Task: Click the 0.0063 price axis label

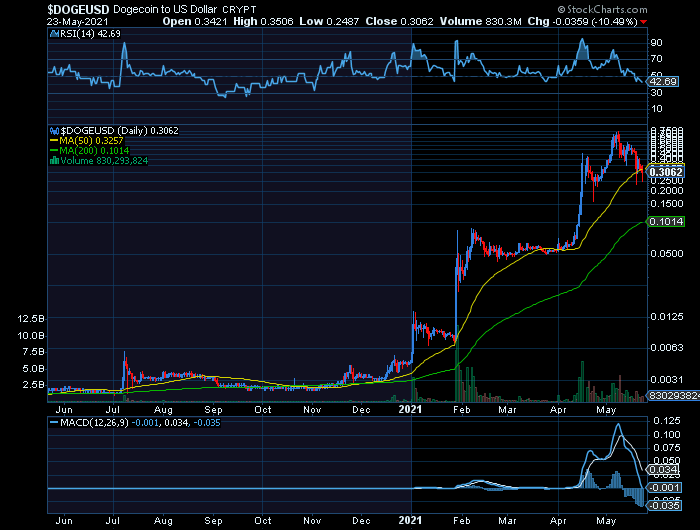Action: [667, 348]
